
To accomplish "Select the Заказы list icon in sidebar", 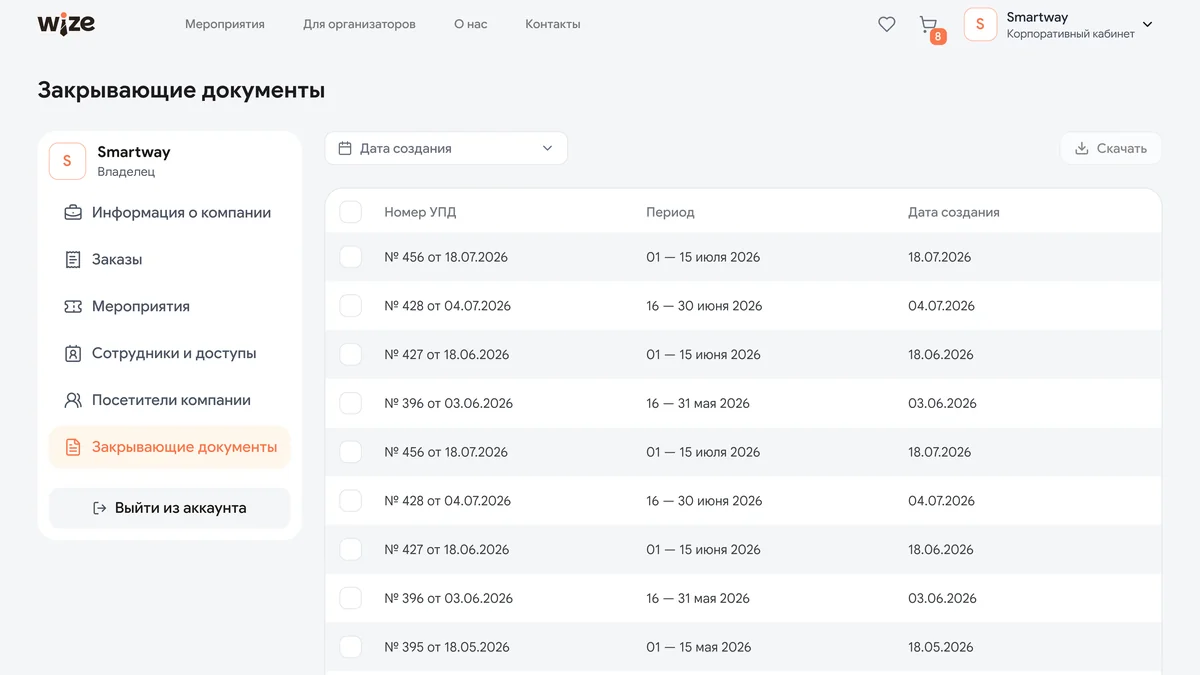I will pyautogui.click(x=73, y=259).
